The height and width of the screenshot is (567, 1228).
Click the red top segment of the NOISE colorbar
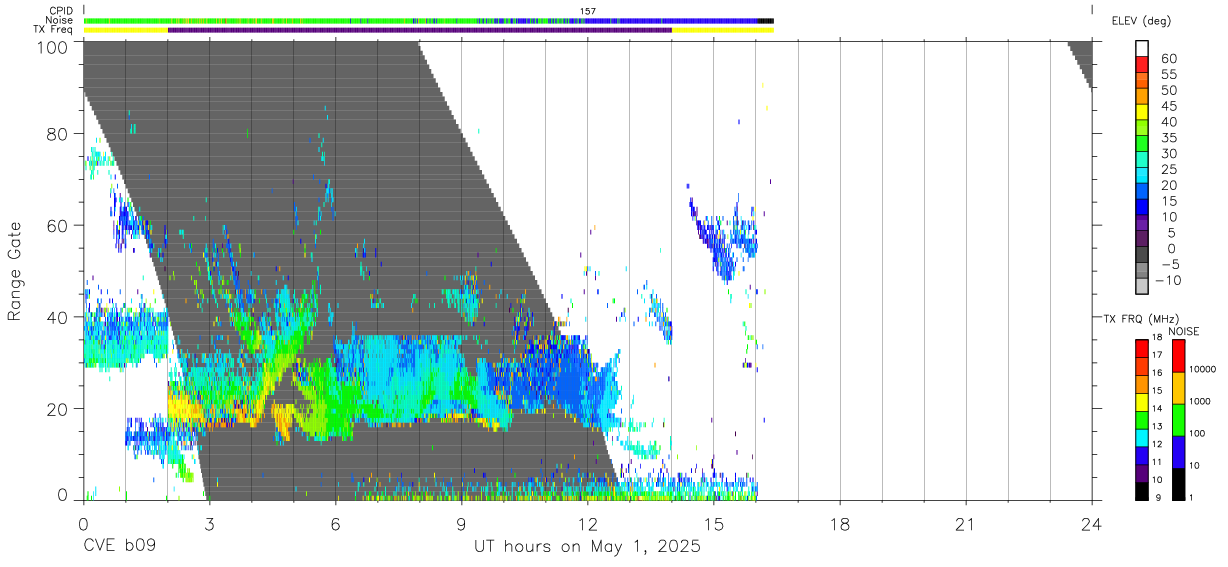coord(1179,356)
